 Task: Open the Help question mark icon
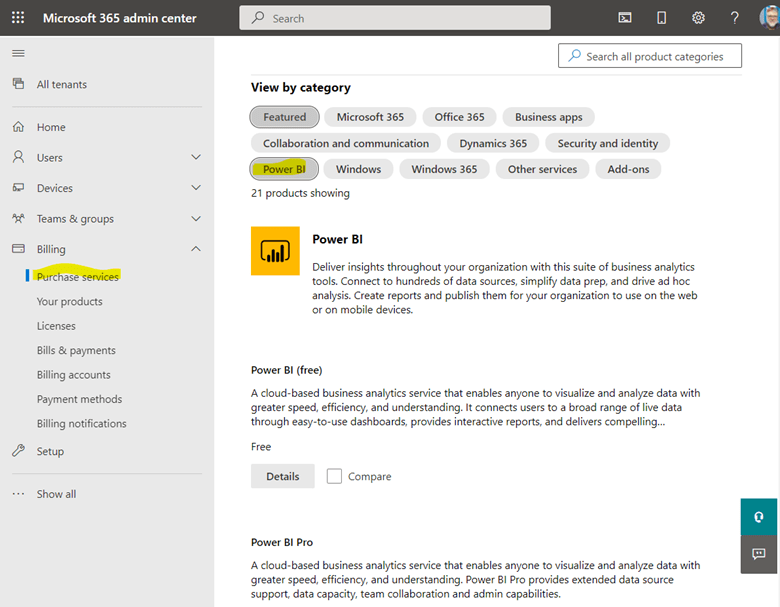point(735,18)
